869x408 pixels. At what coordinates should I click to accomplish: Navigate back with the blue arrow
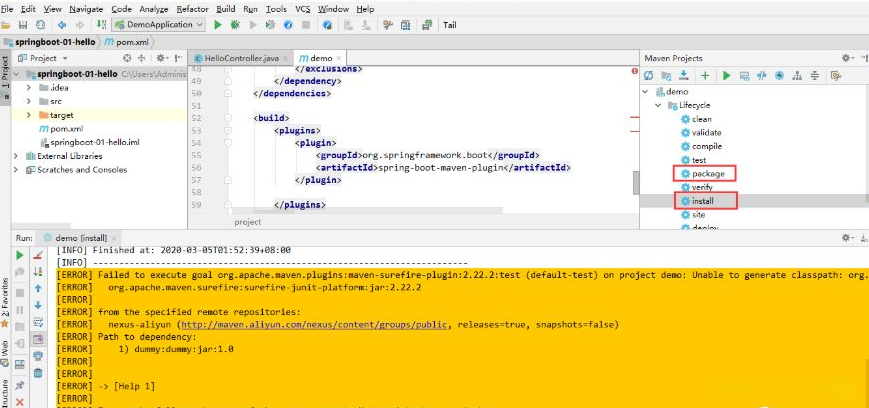[62, 25]
